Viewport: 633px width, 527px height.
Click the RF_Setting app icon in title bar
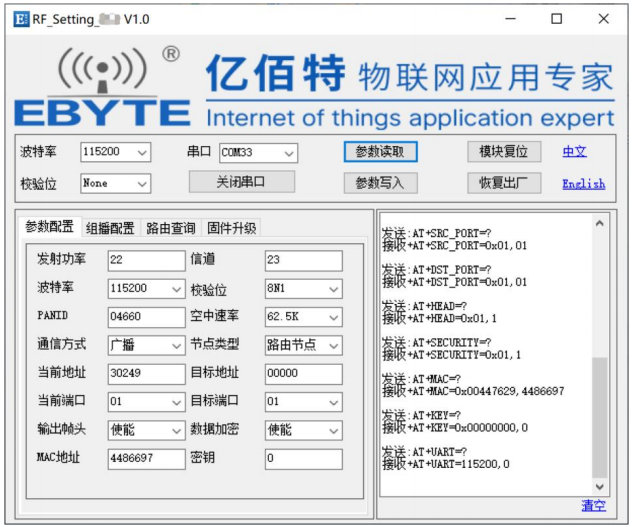point(20,19)
